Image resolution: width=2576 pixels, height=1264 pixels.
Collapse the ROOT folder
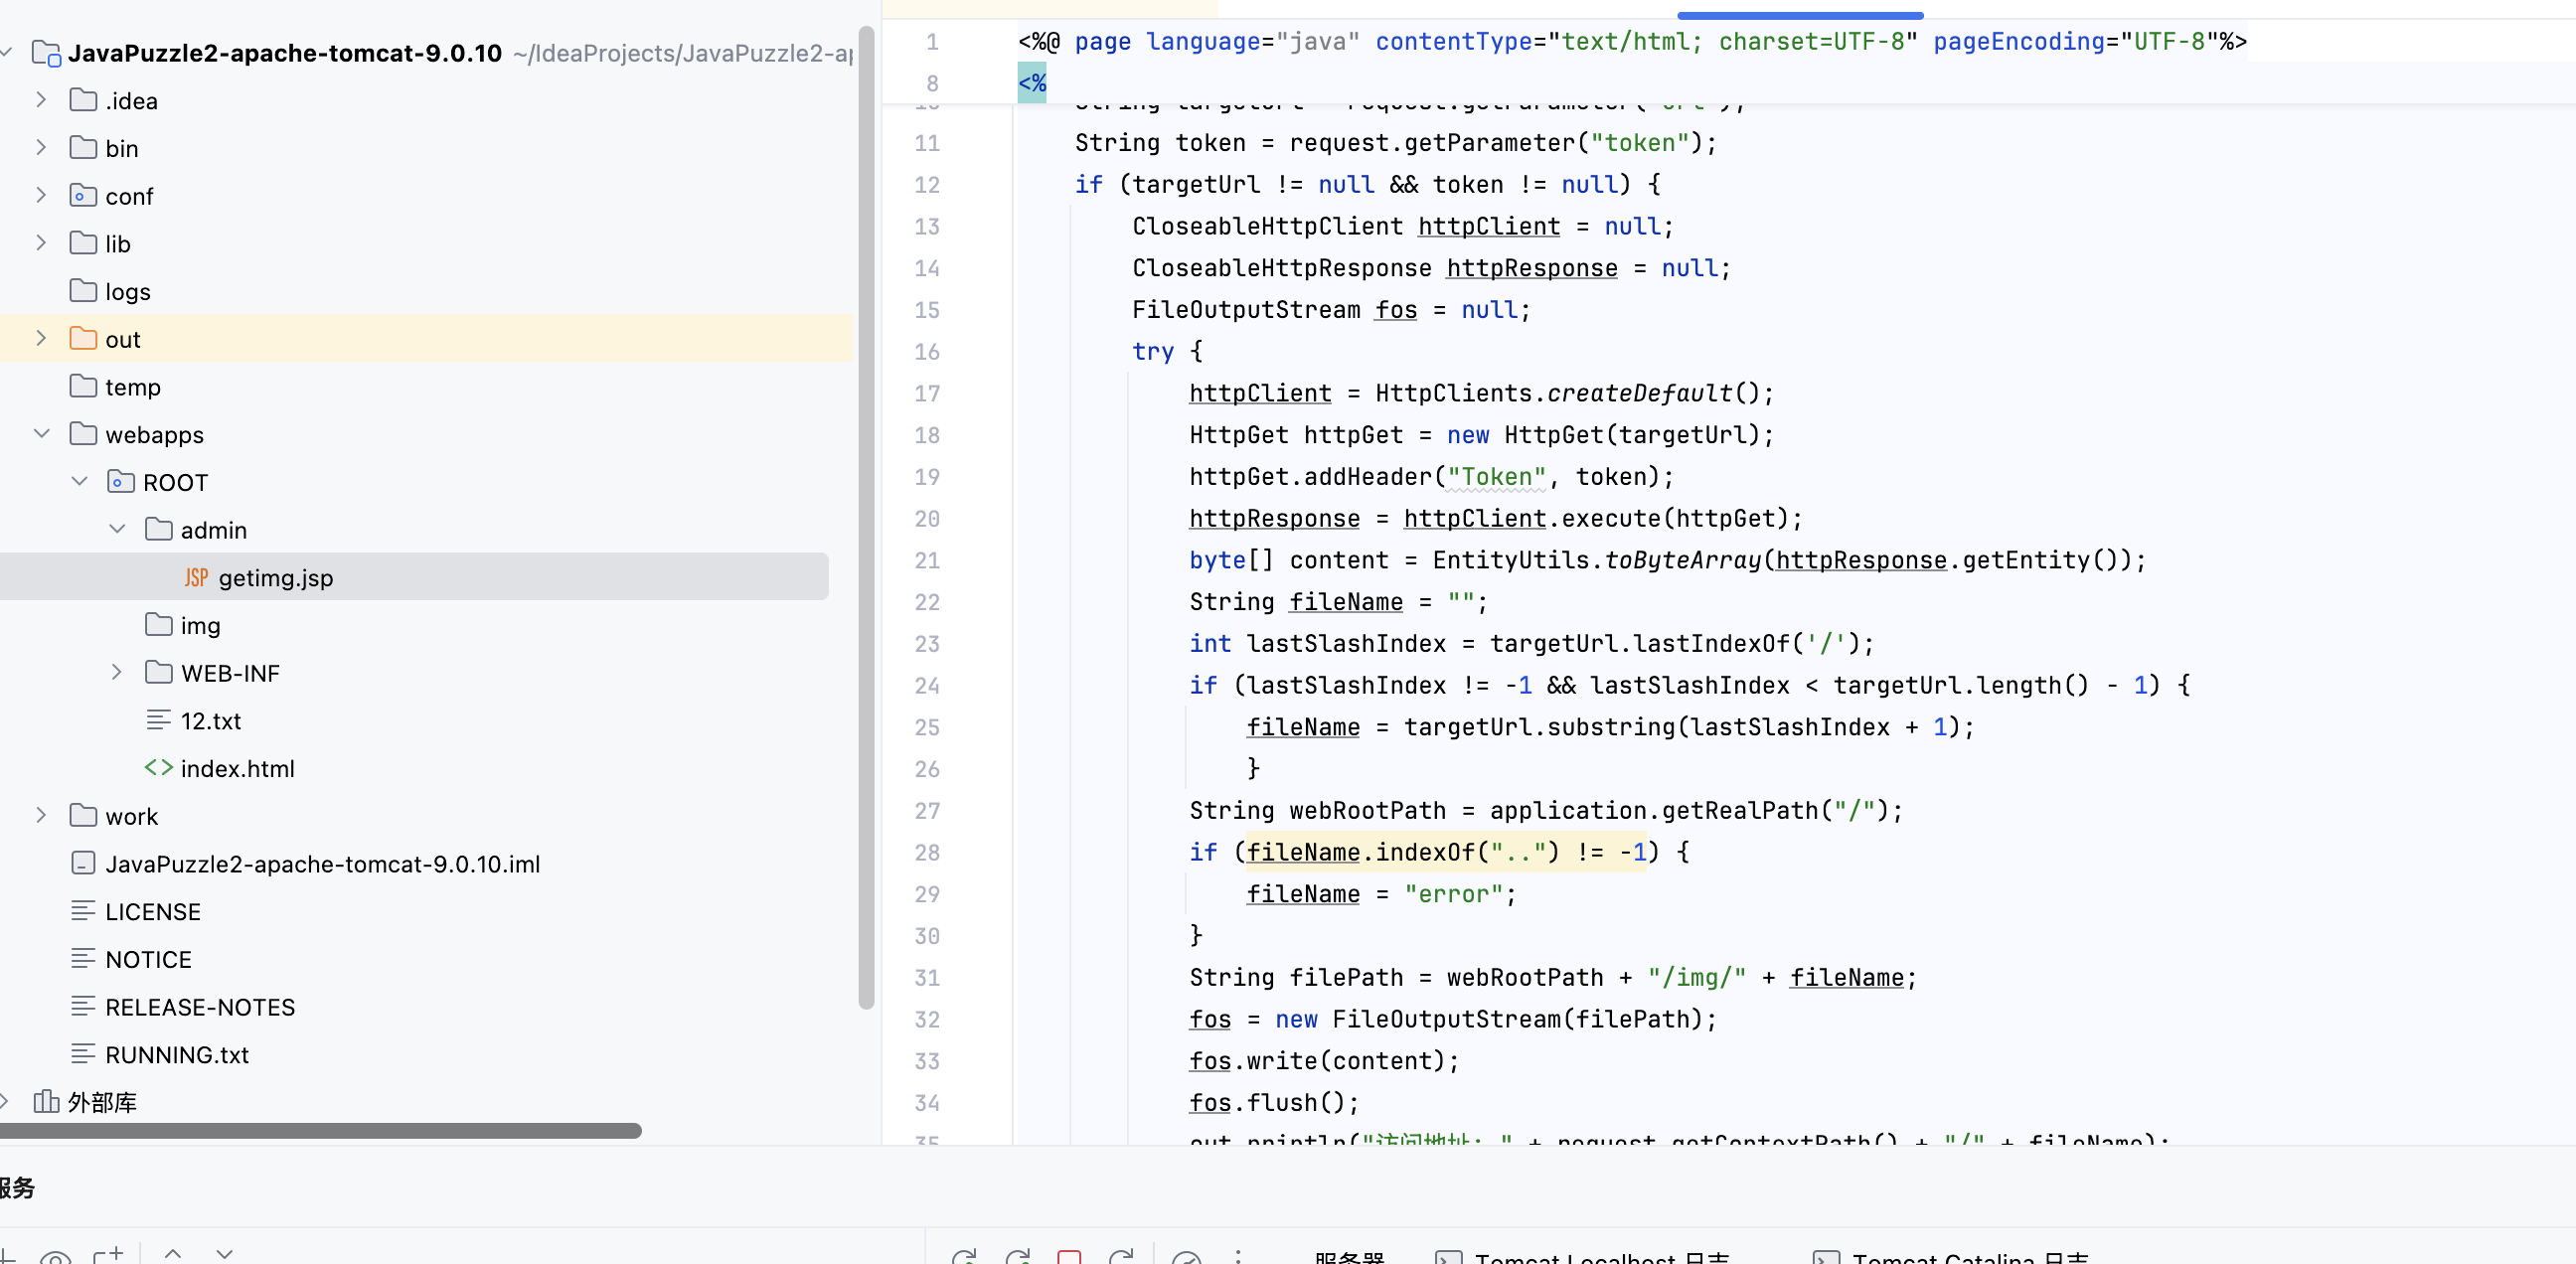[79, 481]
